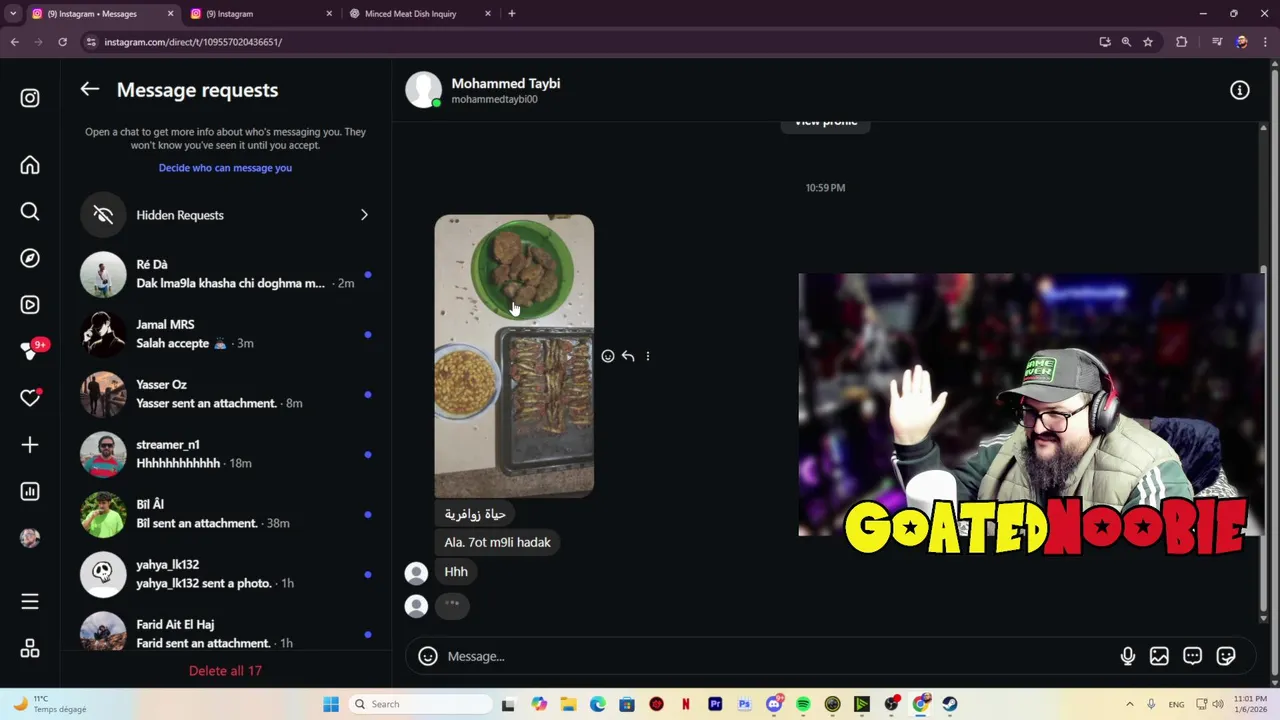
Task: Open Messages icon with 9+ badge
Action: [30, 350]
